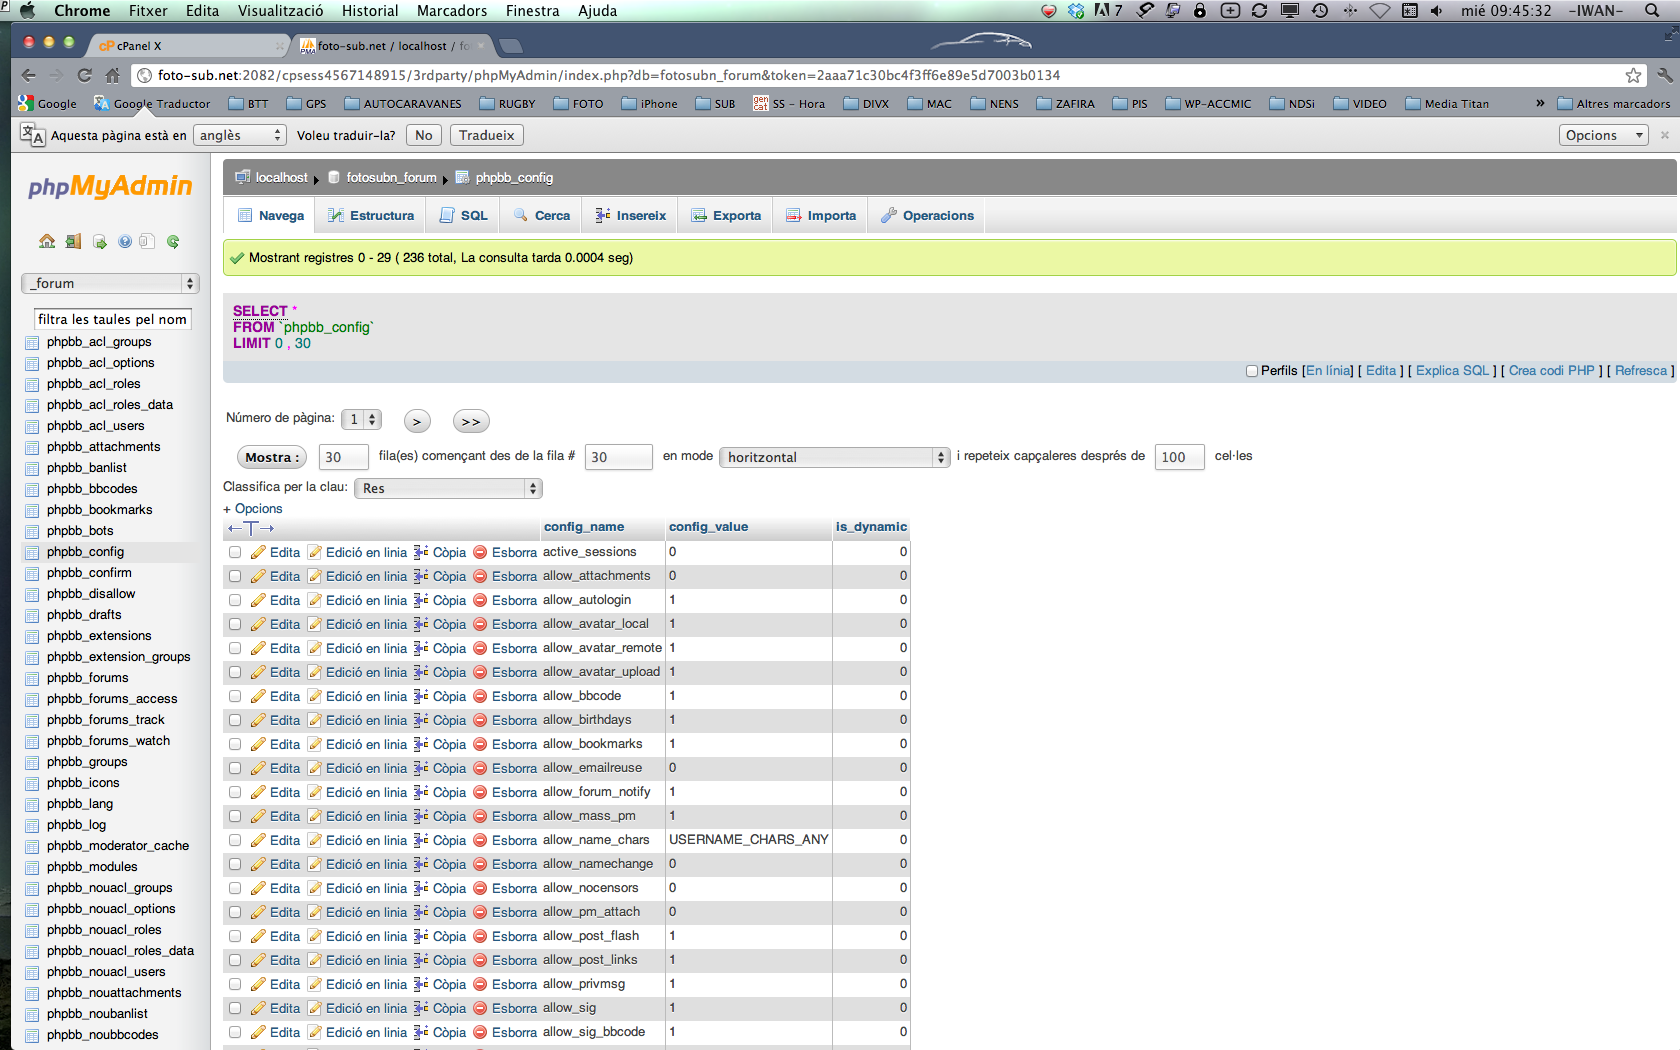Viewport: 1680px width, 1050px height.
Task: Open Chrome wrench settings icon
Action: click(1665, 75)
